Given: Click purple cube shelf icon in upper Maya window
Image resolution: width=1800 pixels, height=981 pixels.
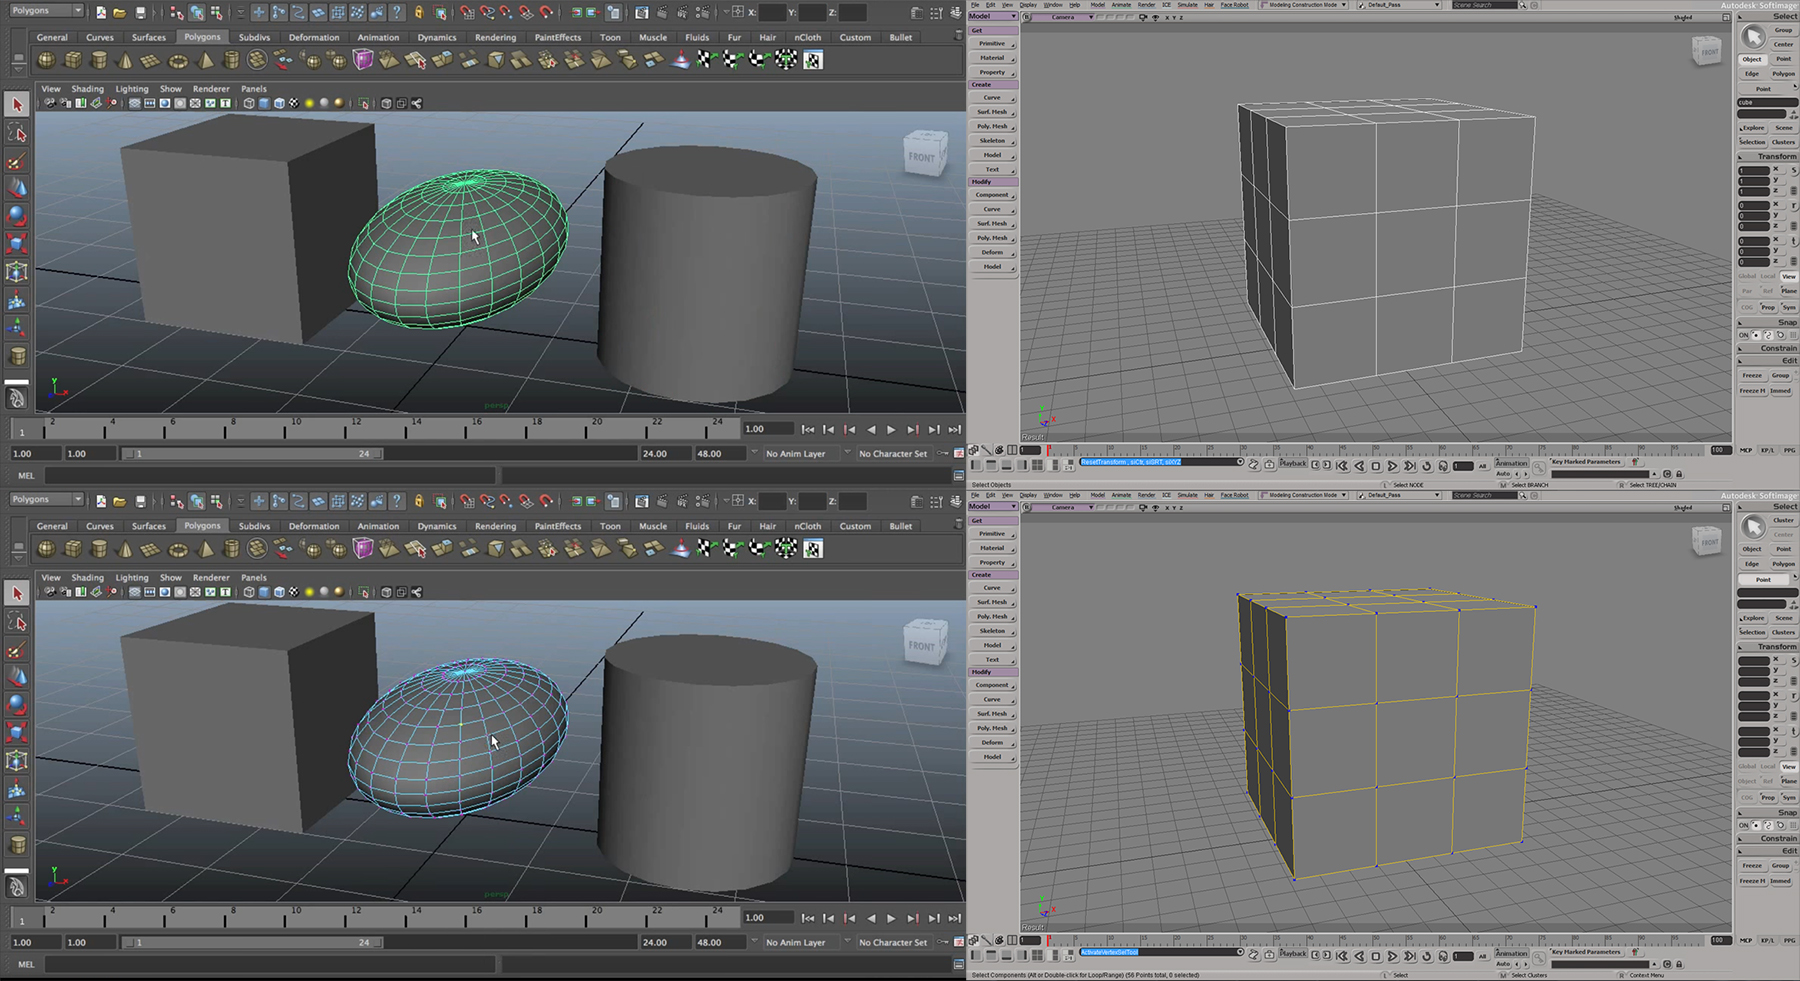Looking at the screenshot, I should [x=363, y=60].
